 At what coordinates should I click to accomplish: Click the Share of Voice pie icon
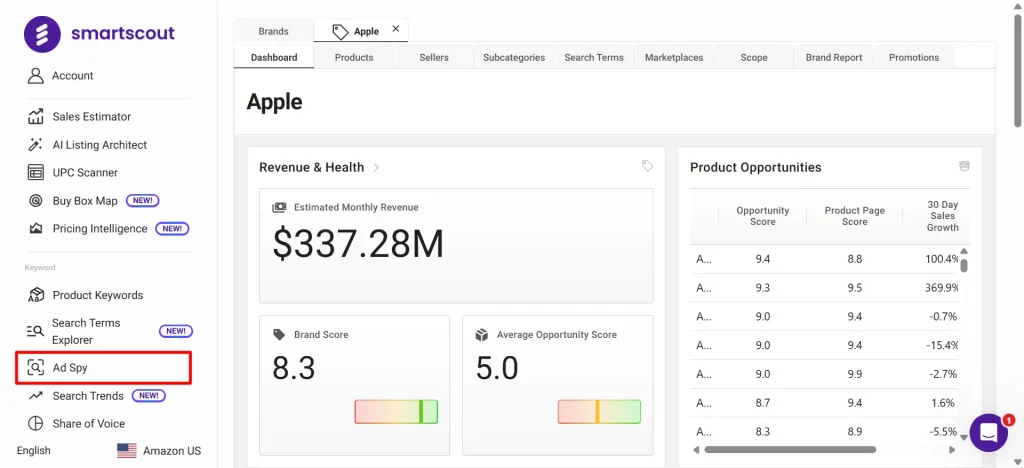(x=35, y=424)
